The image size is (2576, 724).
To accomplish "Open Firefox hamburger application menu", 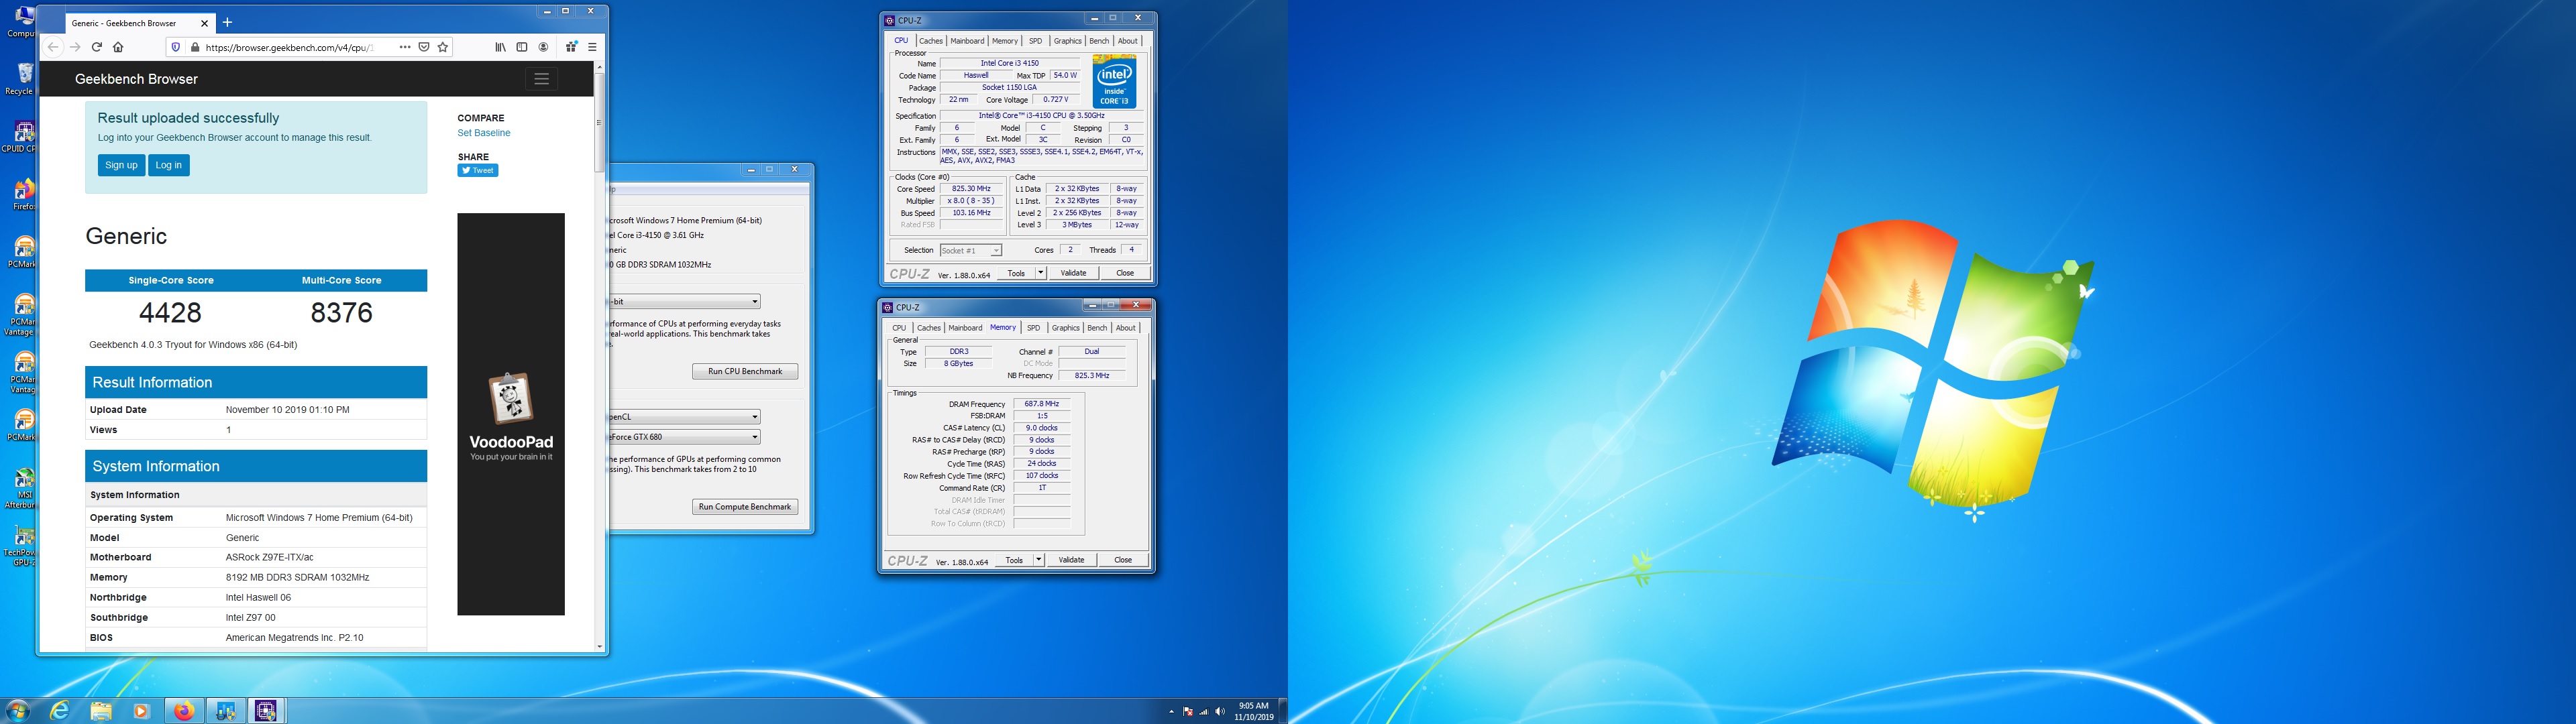I will [592, 47].
